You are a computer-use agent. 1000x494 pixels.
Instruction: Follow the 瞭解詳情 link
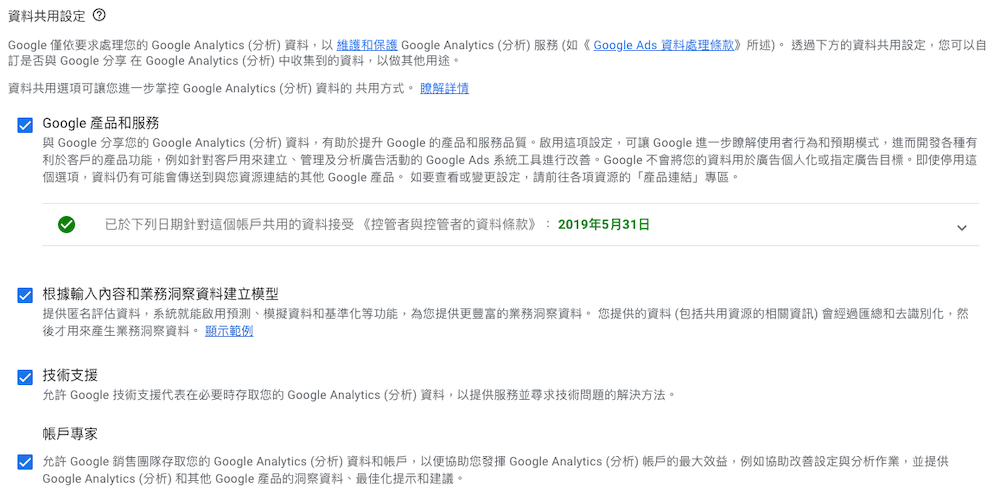(445, 89)
